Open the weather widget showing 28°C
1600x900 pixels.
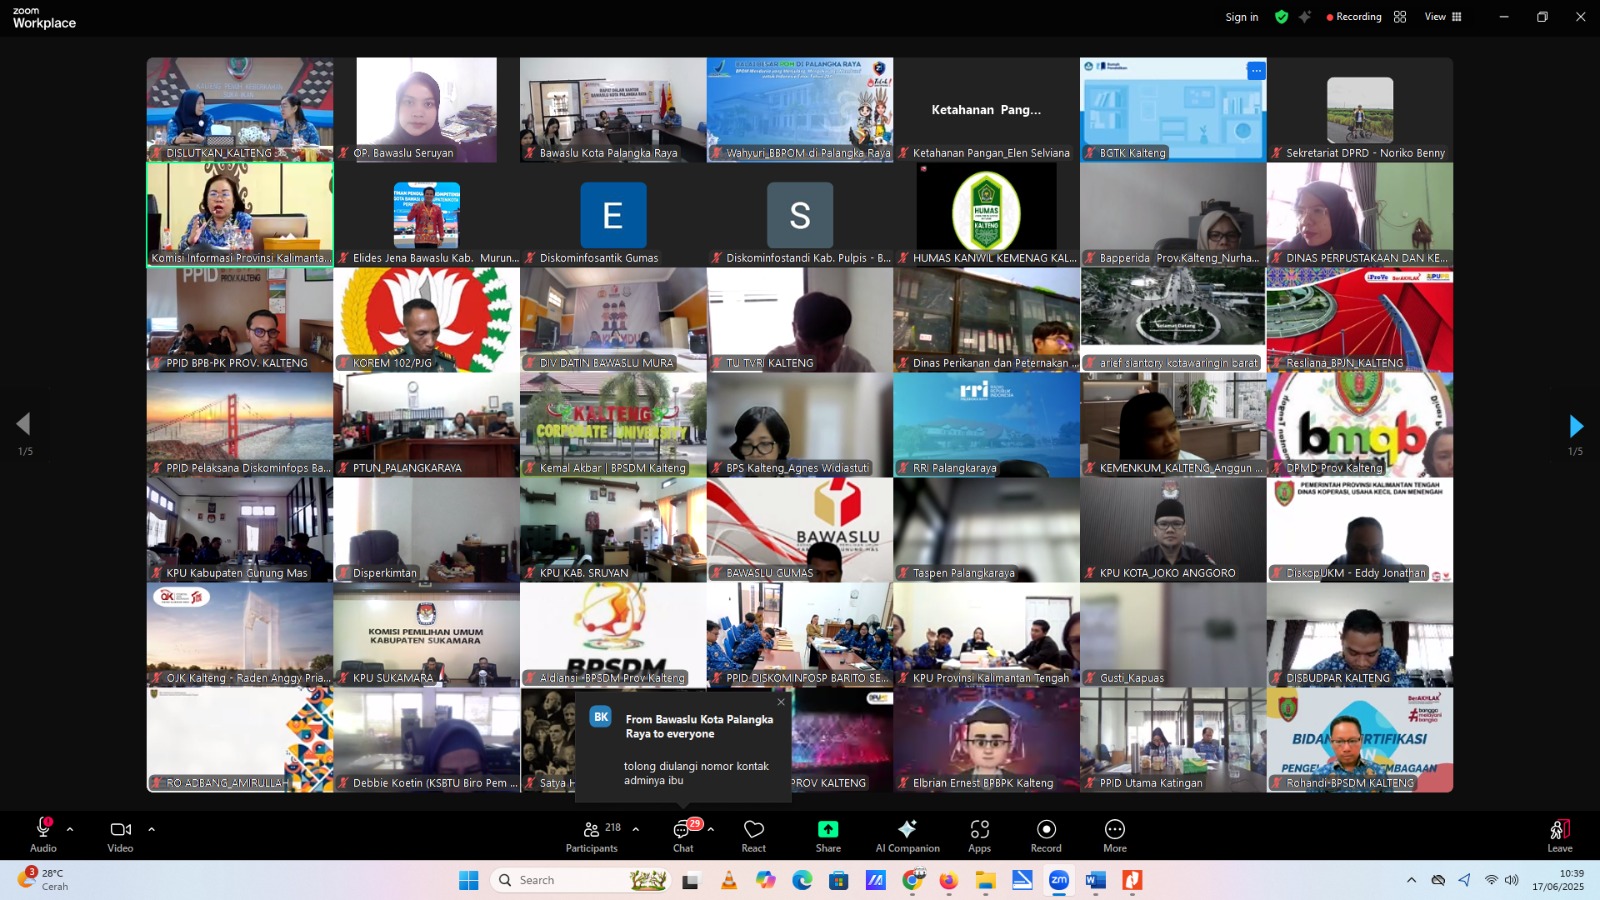click(x=44, y=879)
